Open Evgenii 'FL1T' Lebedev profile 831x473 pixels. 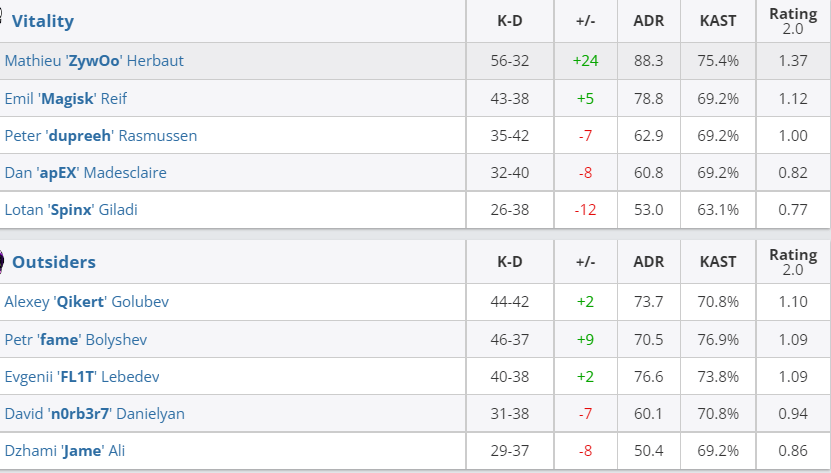click(x=82, y=376)
